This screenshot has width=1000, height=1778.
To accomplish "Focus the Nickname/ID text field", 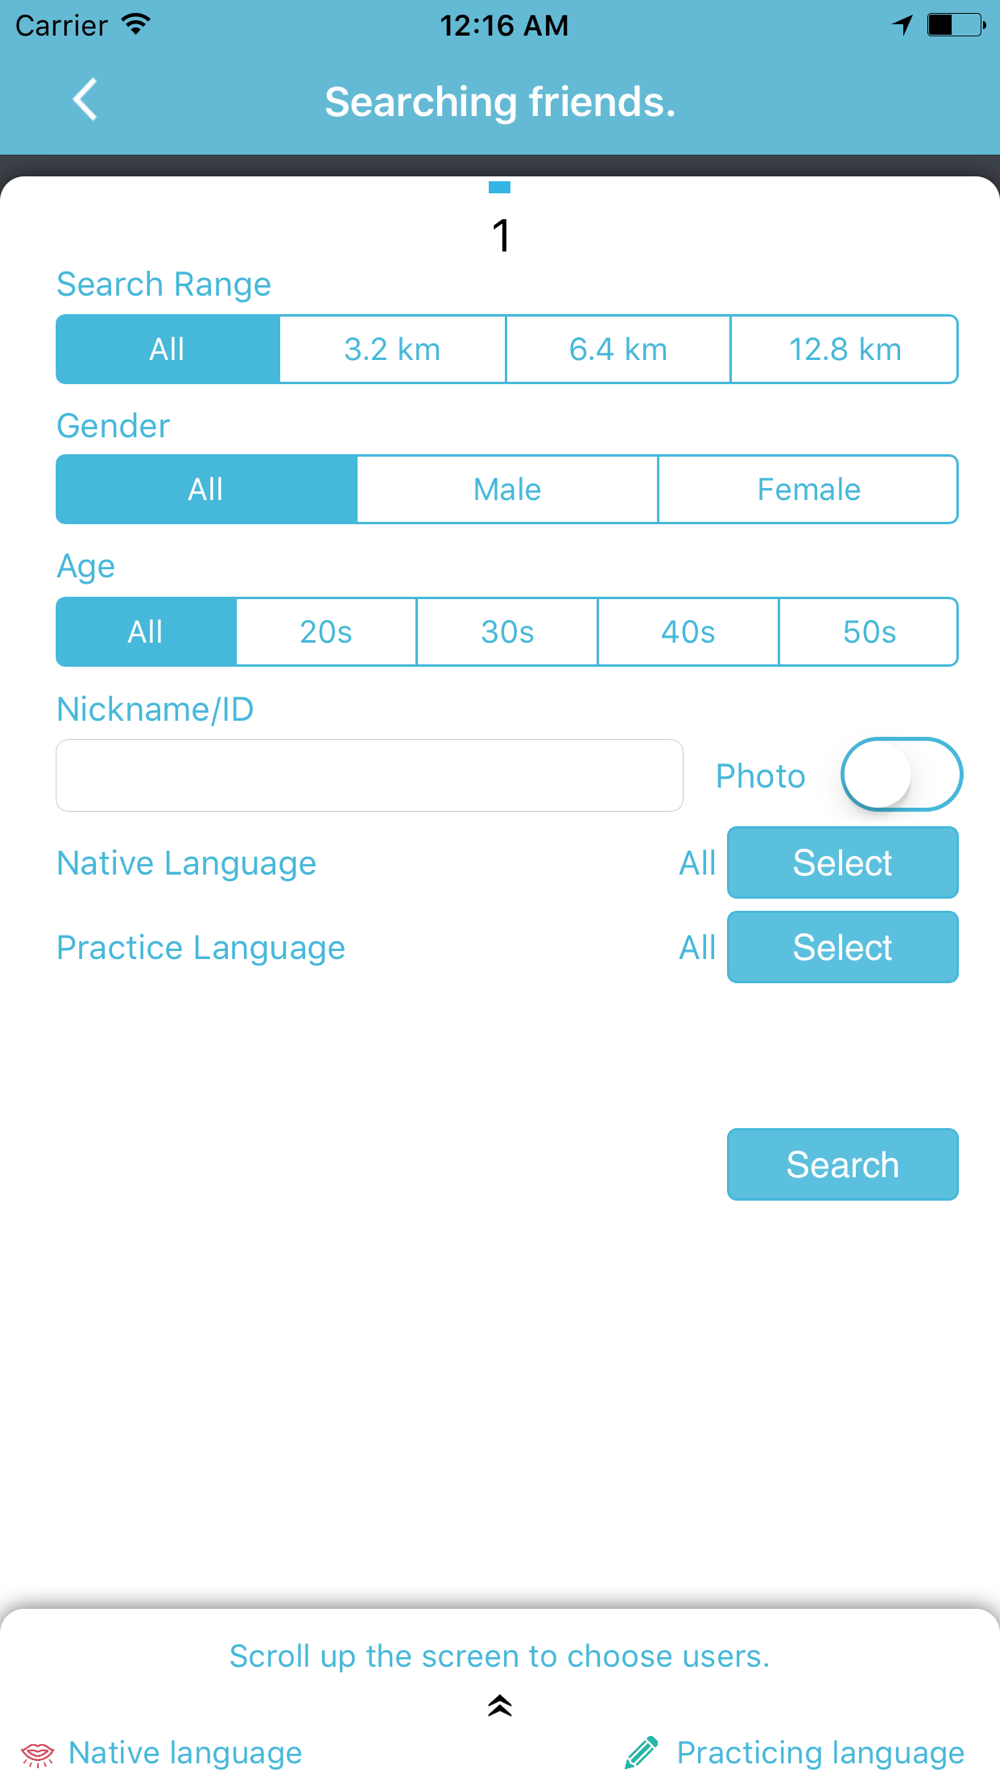I will click(x=369, y=776).
